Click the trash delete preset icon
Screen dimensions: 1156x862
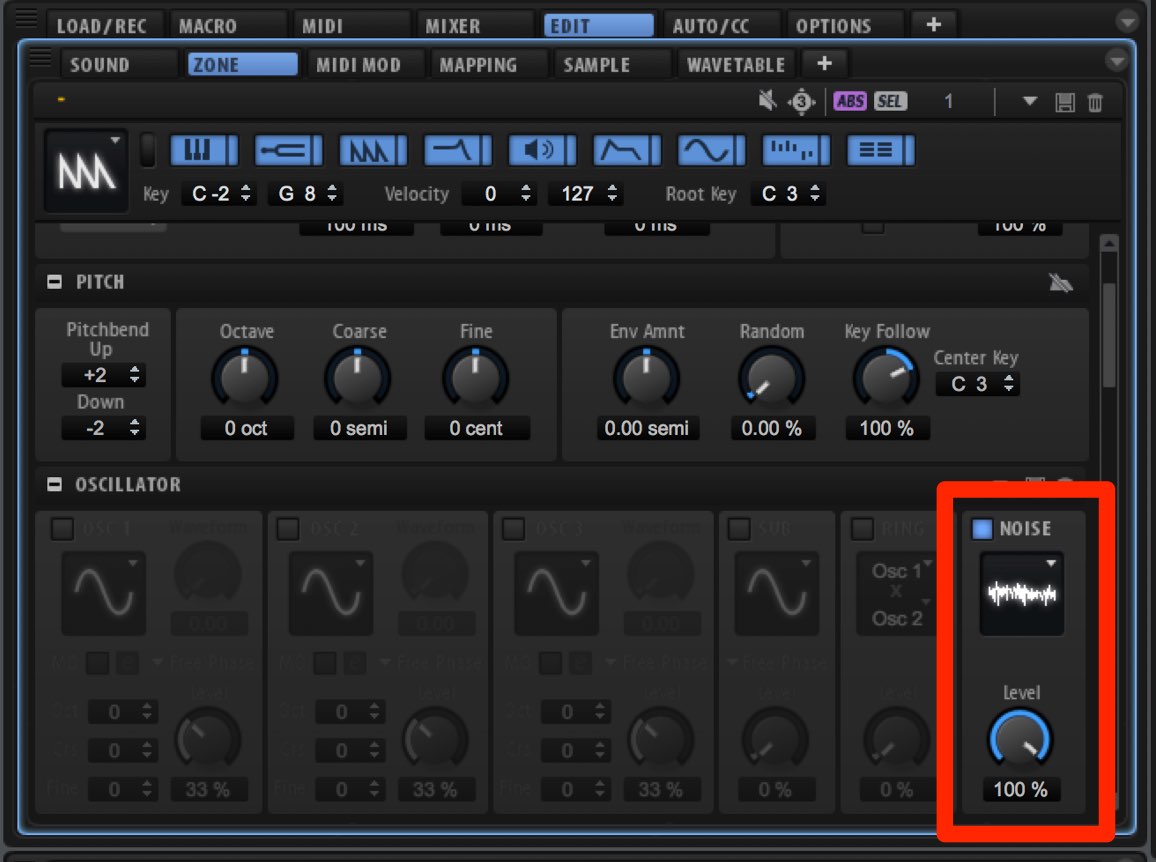(x=1096, y=102)
